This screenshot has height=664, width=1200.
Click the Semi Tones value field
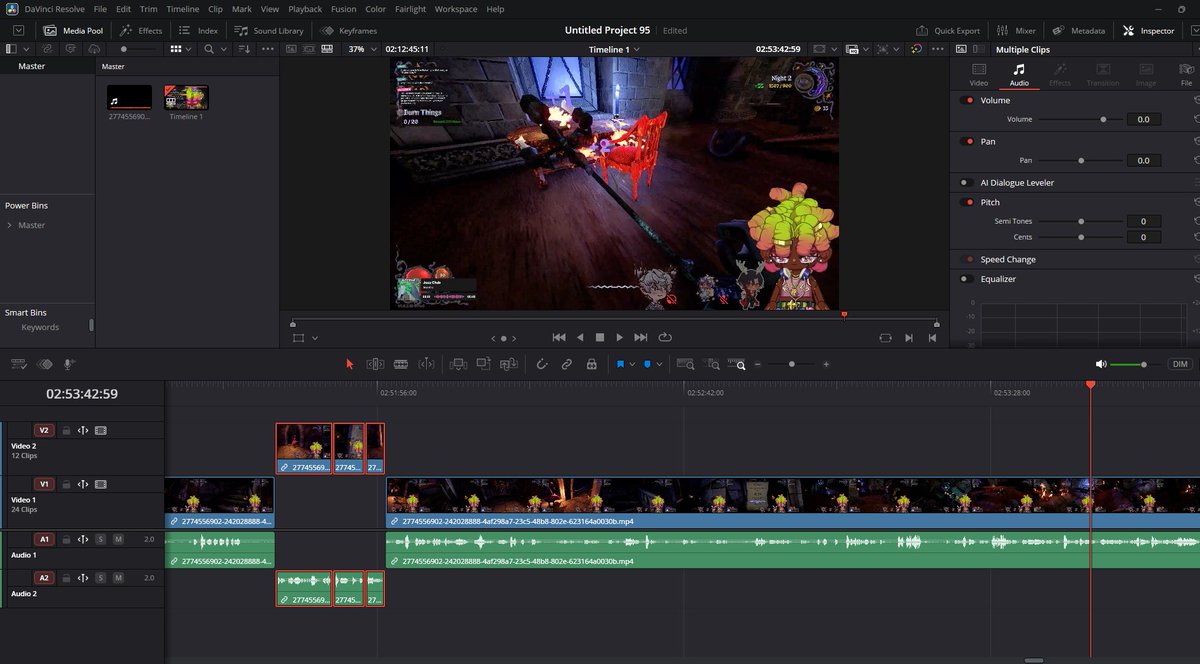click(1144, 221)
